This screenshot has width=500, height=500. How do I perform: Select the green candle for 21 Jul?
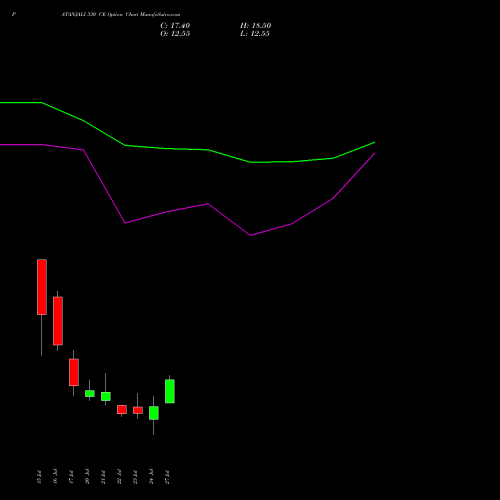[106, 396]
